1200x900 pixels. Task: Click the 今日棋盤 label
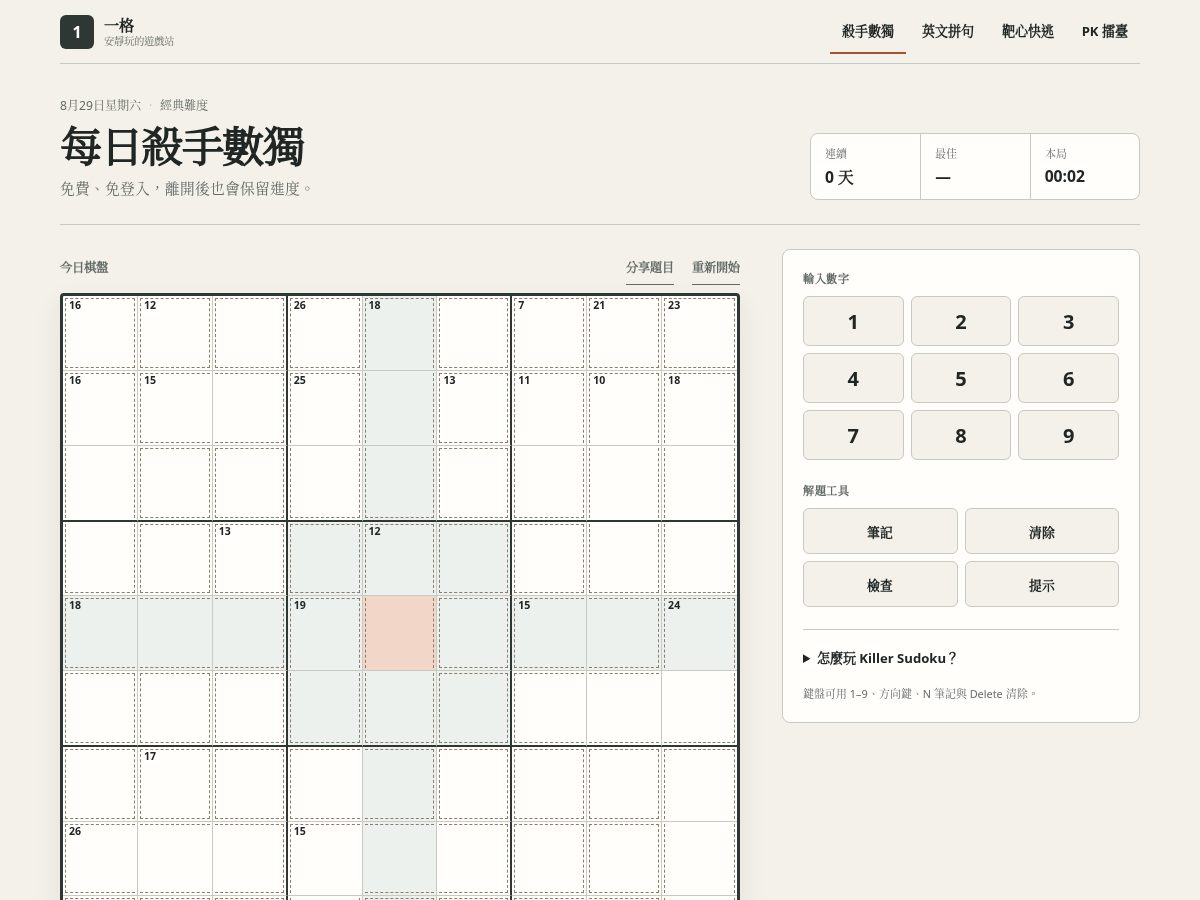84,267
